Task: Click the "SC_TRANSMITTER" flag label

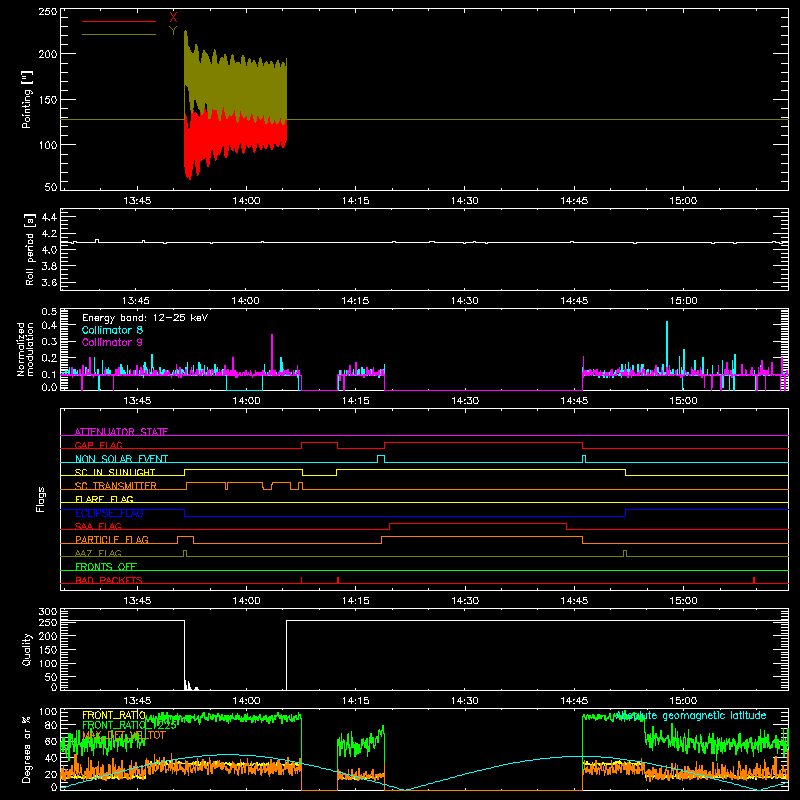Action: [x=116, y=485]
